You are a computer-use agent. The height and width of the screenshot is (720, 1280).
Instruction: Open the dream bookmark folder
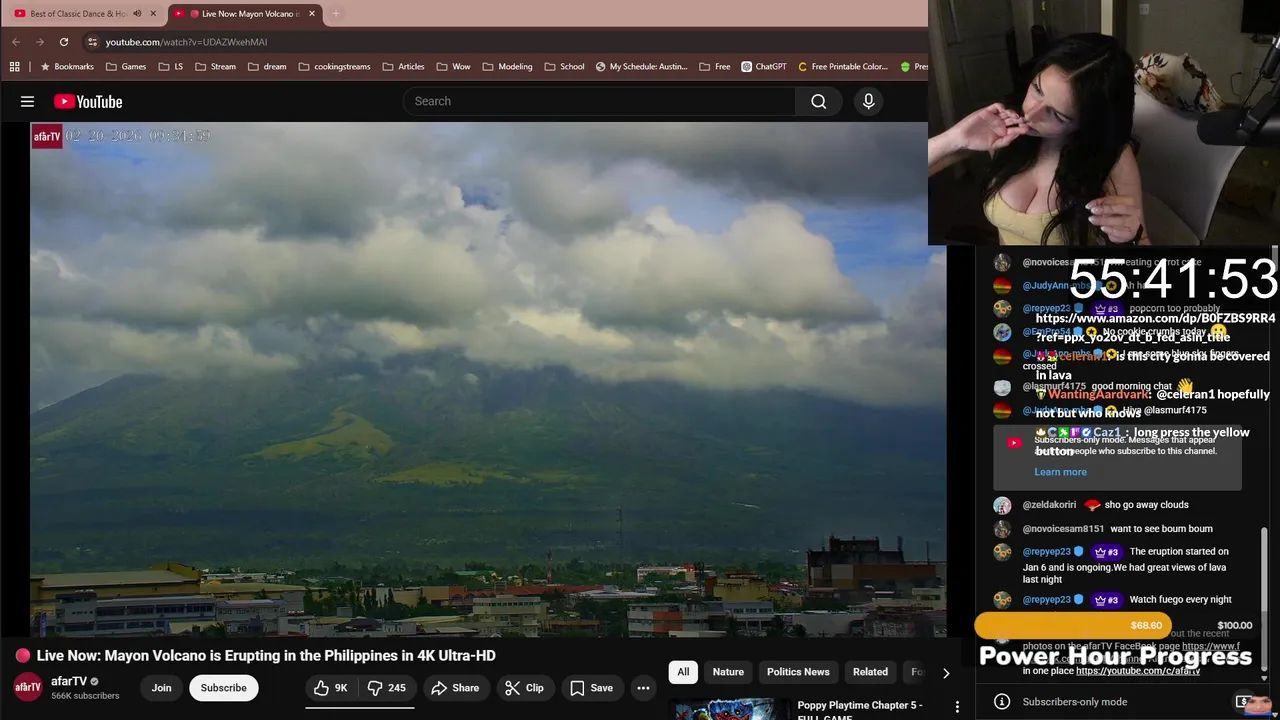tap(267, 67)
